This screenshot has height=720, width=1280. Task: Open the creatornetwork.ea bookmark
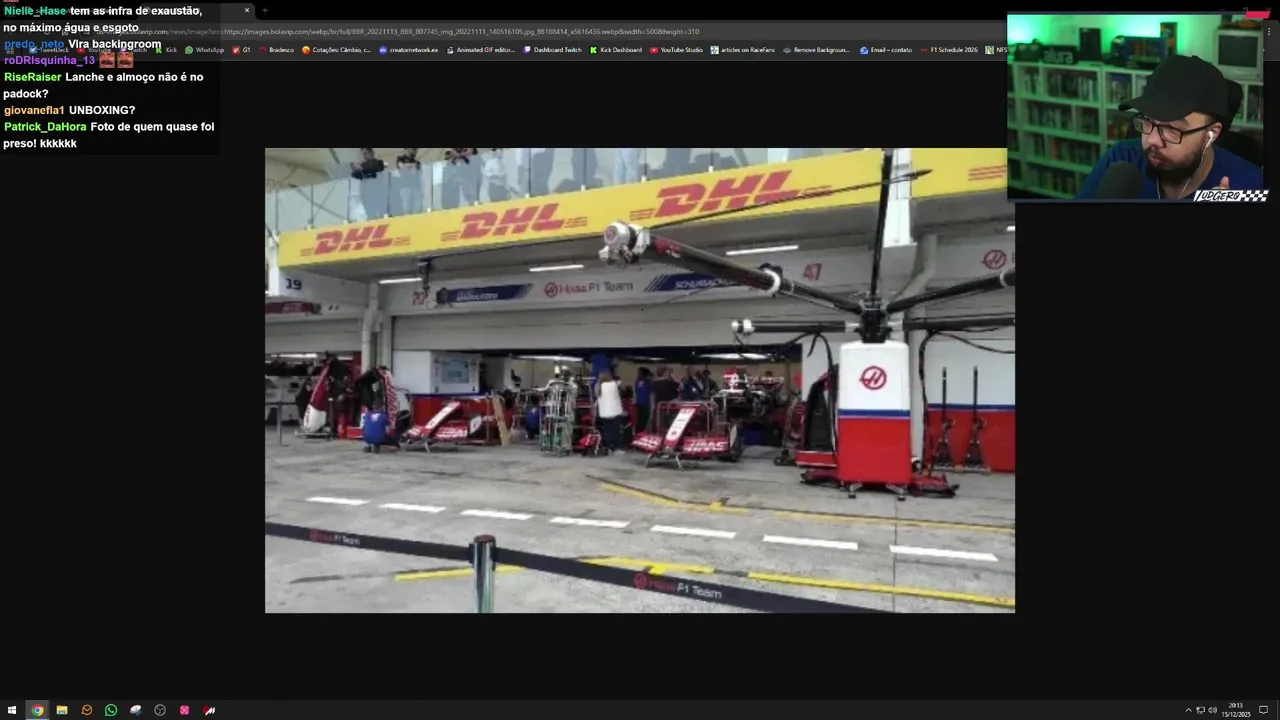click(409, 49)
